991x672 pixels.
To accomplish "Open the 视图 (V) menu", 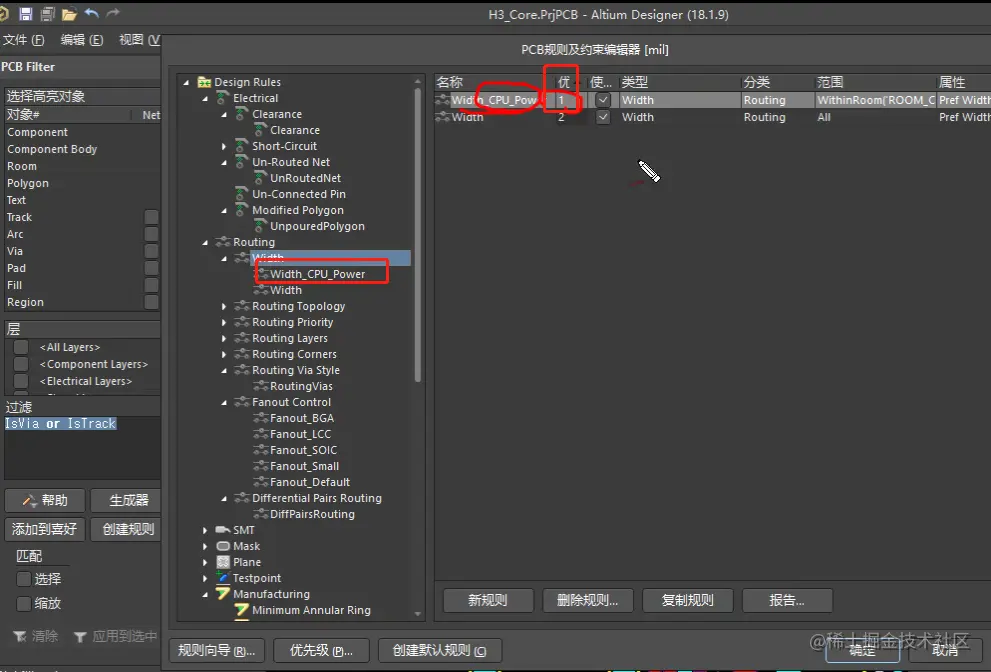I will tap(140, 40).
